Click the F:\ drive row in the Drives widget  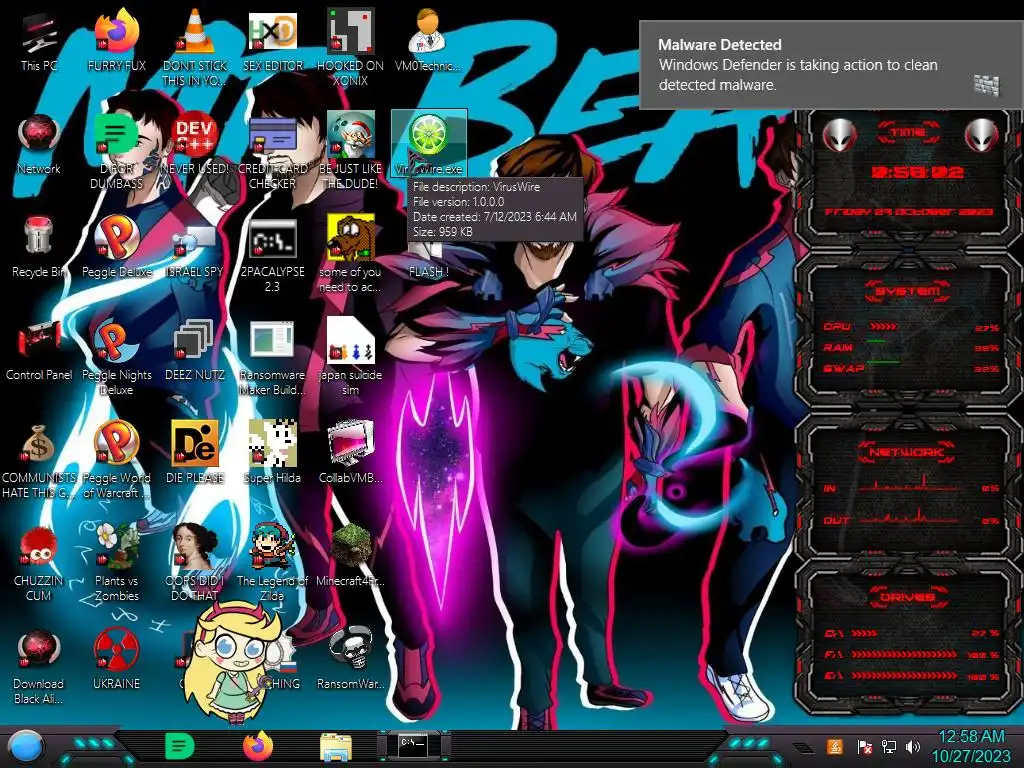point(913,654)
